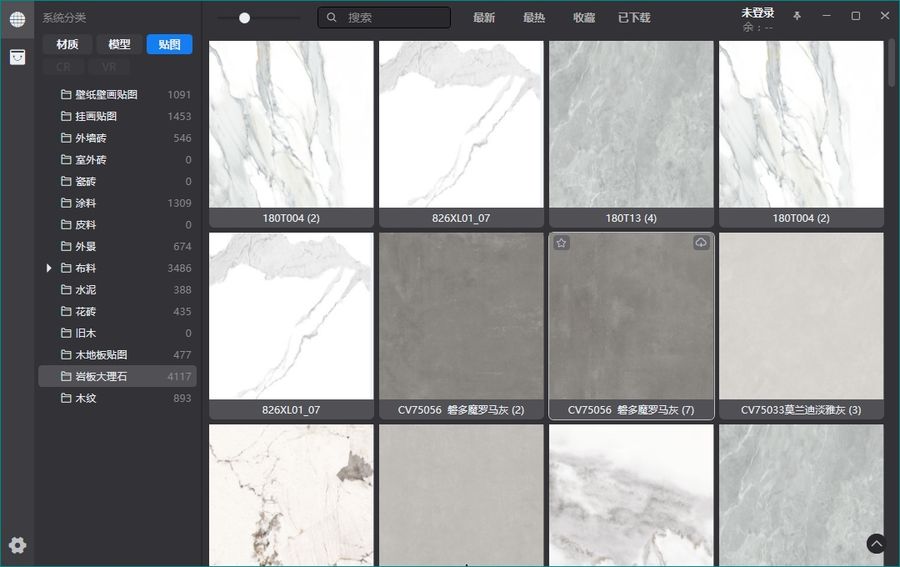Download CV75056 (7) with cloud icon
Screen dimensions: 900x567
(x=701, y=243)
